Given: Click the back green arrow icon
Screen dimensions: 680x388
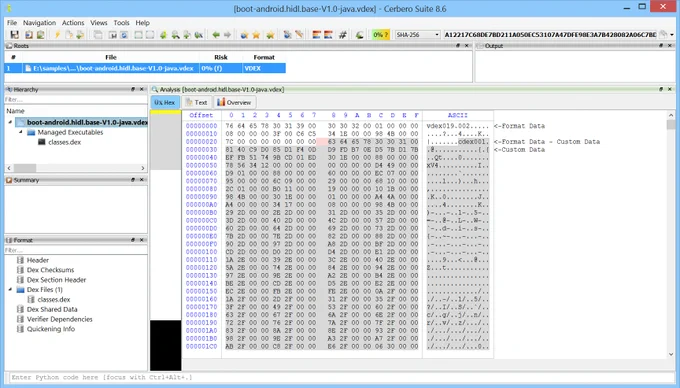Looking at the screenshot, I should pyautogui.click(x=216, y=35).
